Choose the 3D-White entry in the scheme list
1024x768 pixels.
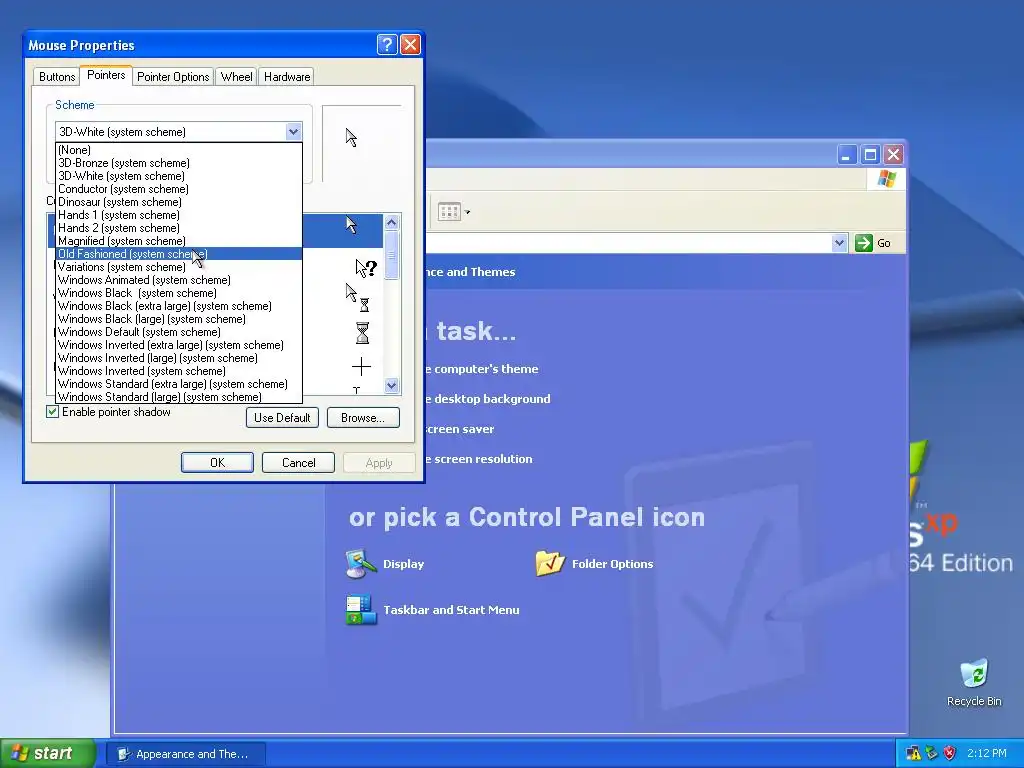click(178, 176)
